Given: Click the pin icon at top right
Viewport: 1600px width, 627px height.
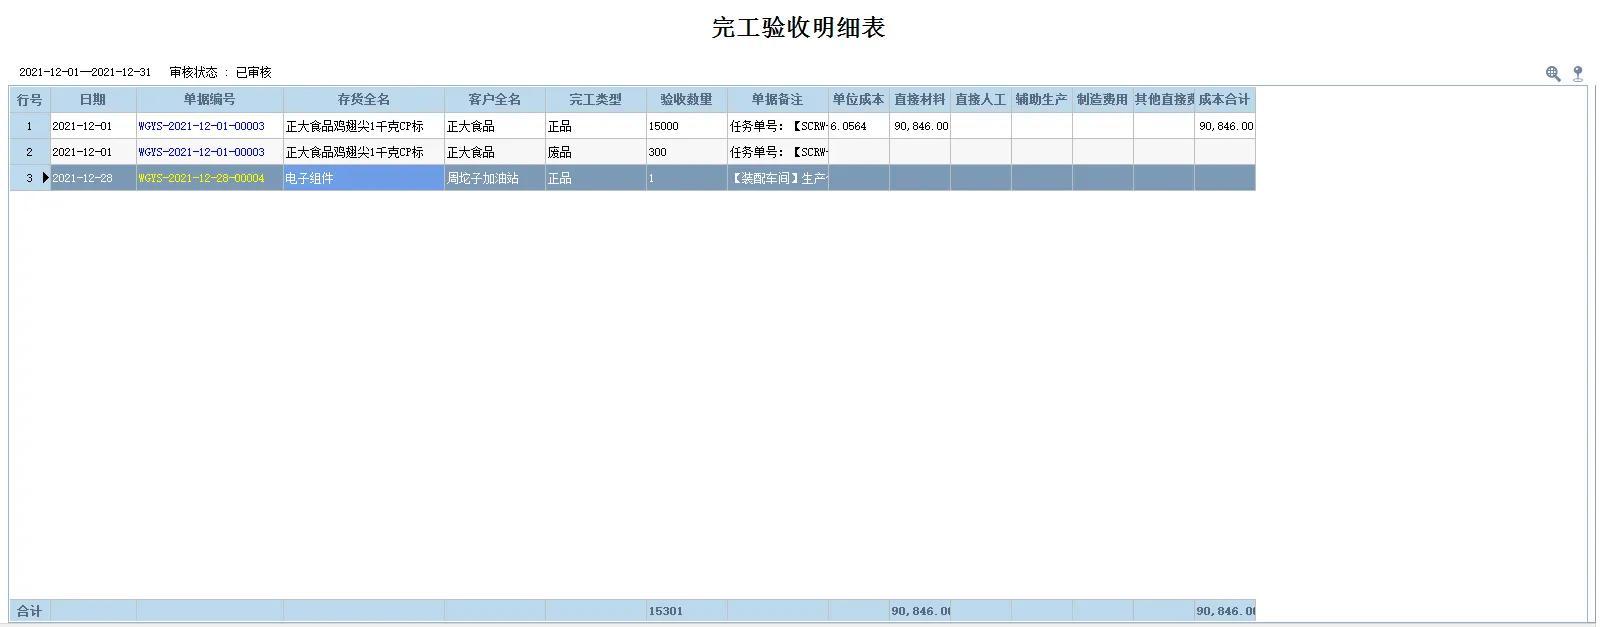Looking at the screenshot, I should [x=1578, y=73].
